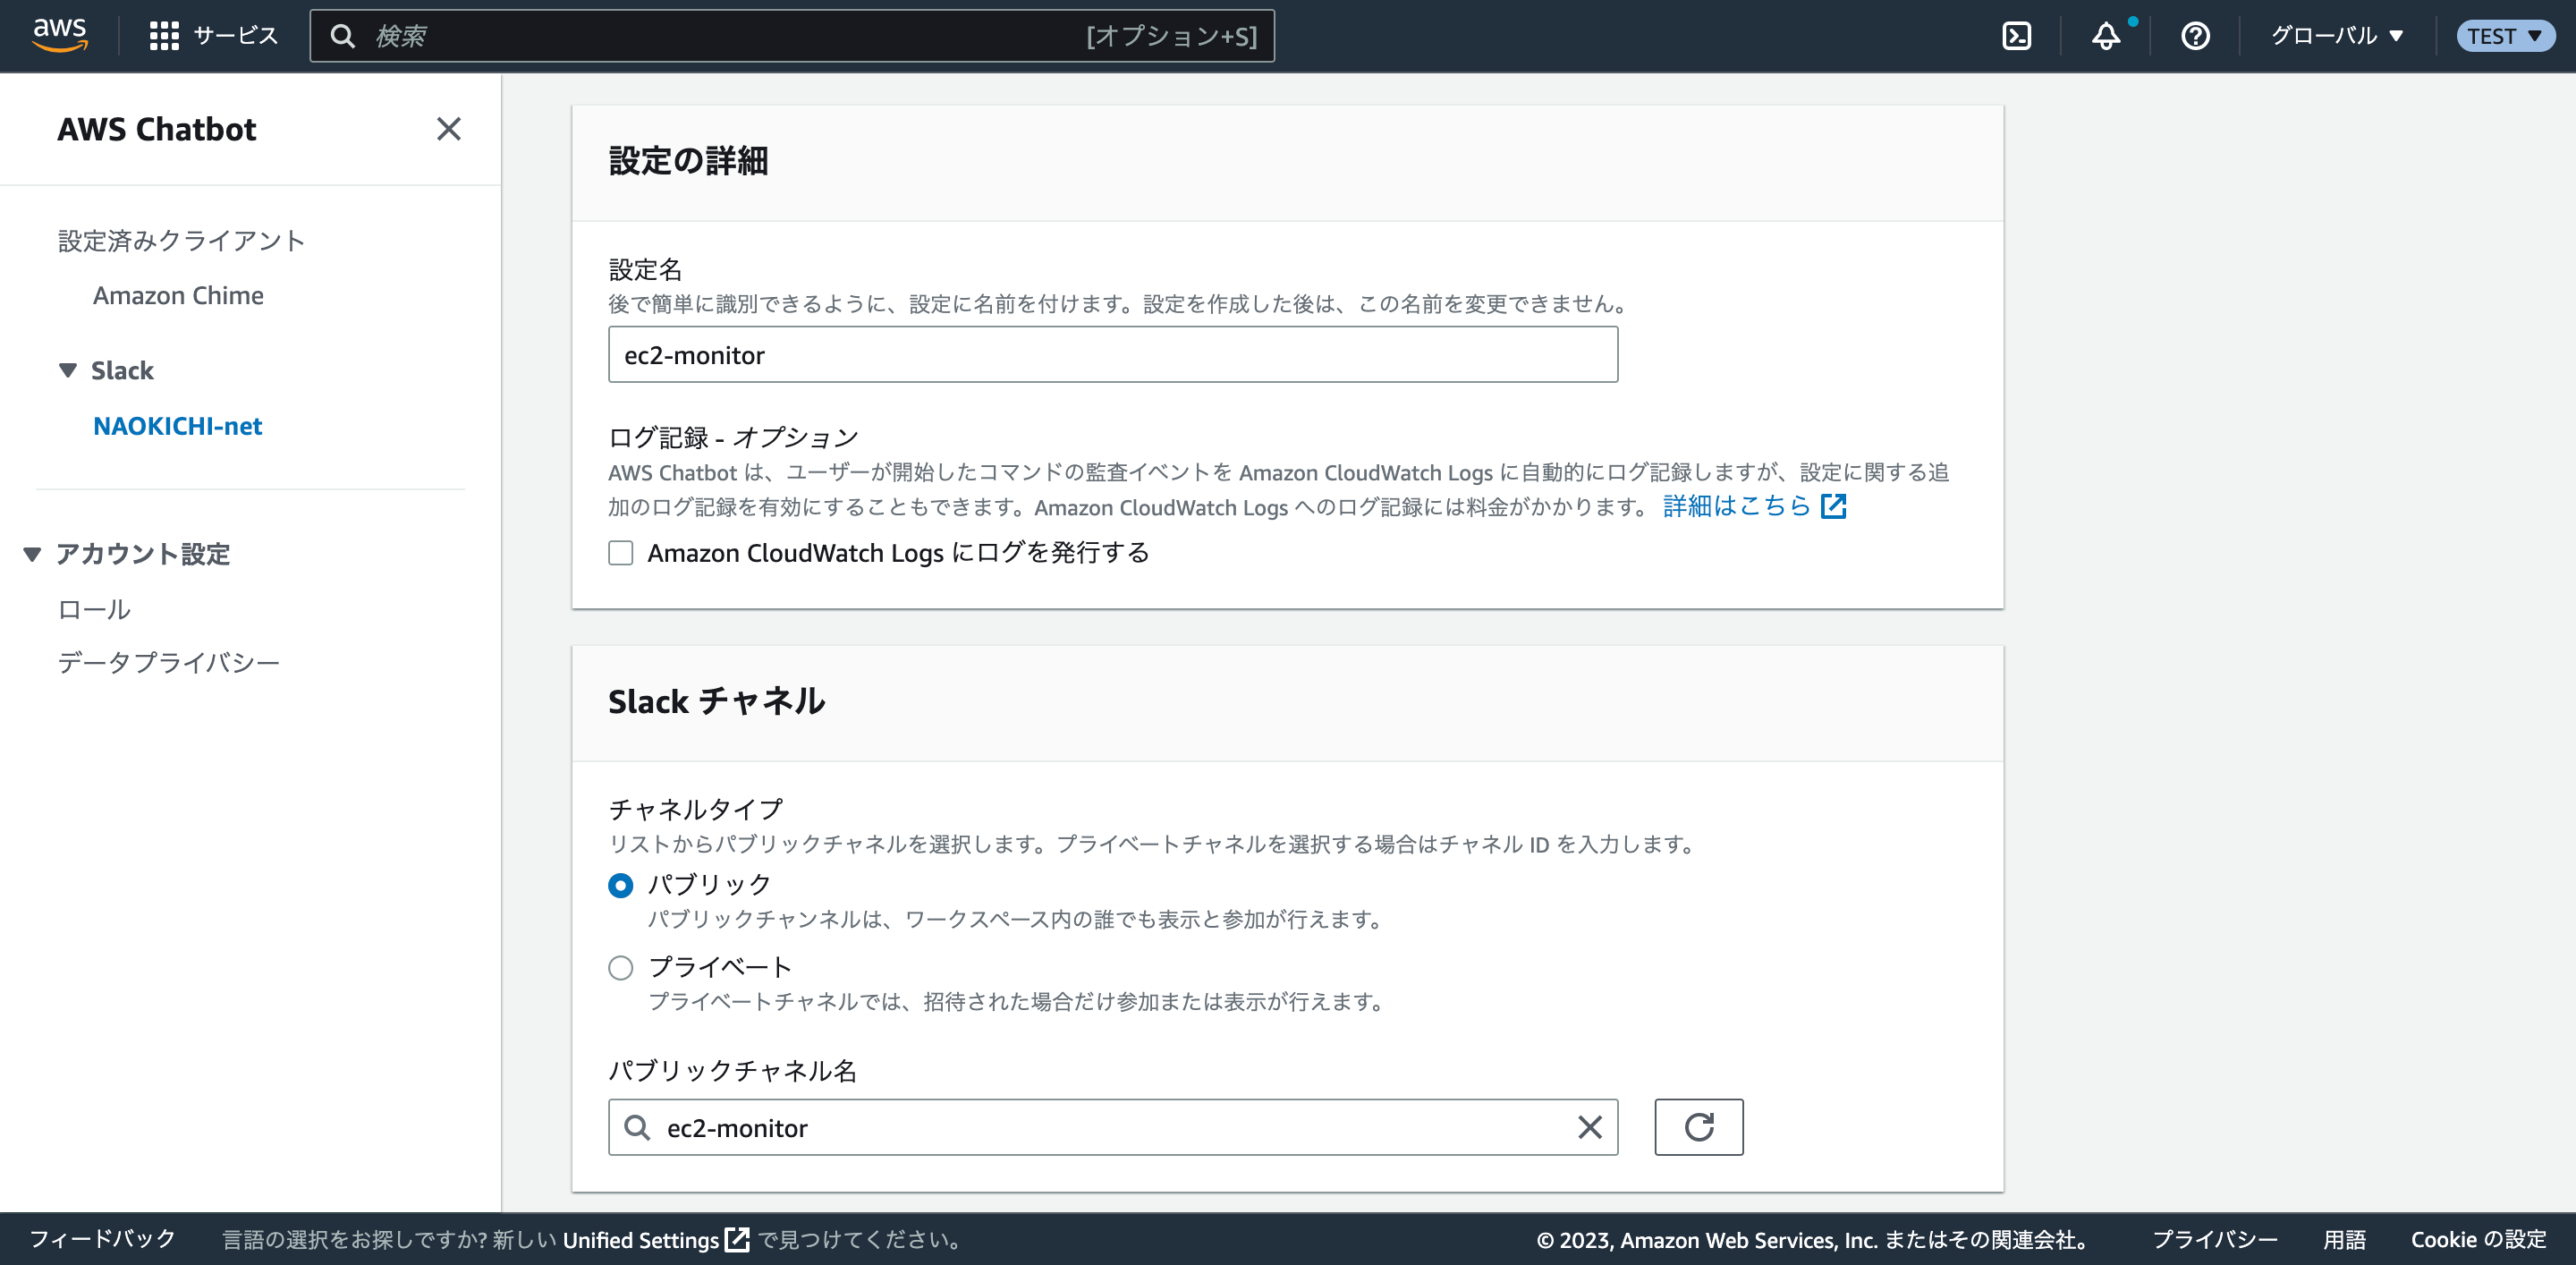Click the AWS home logo

point(59,35)
